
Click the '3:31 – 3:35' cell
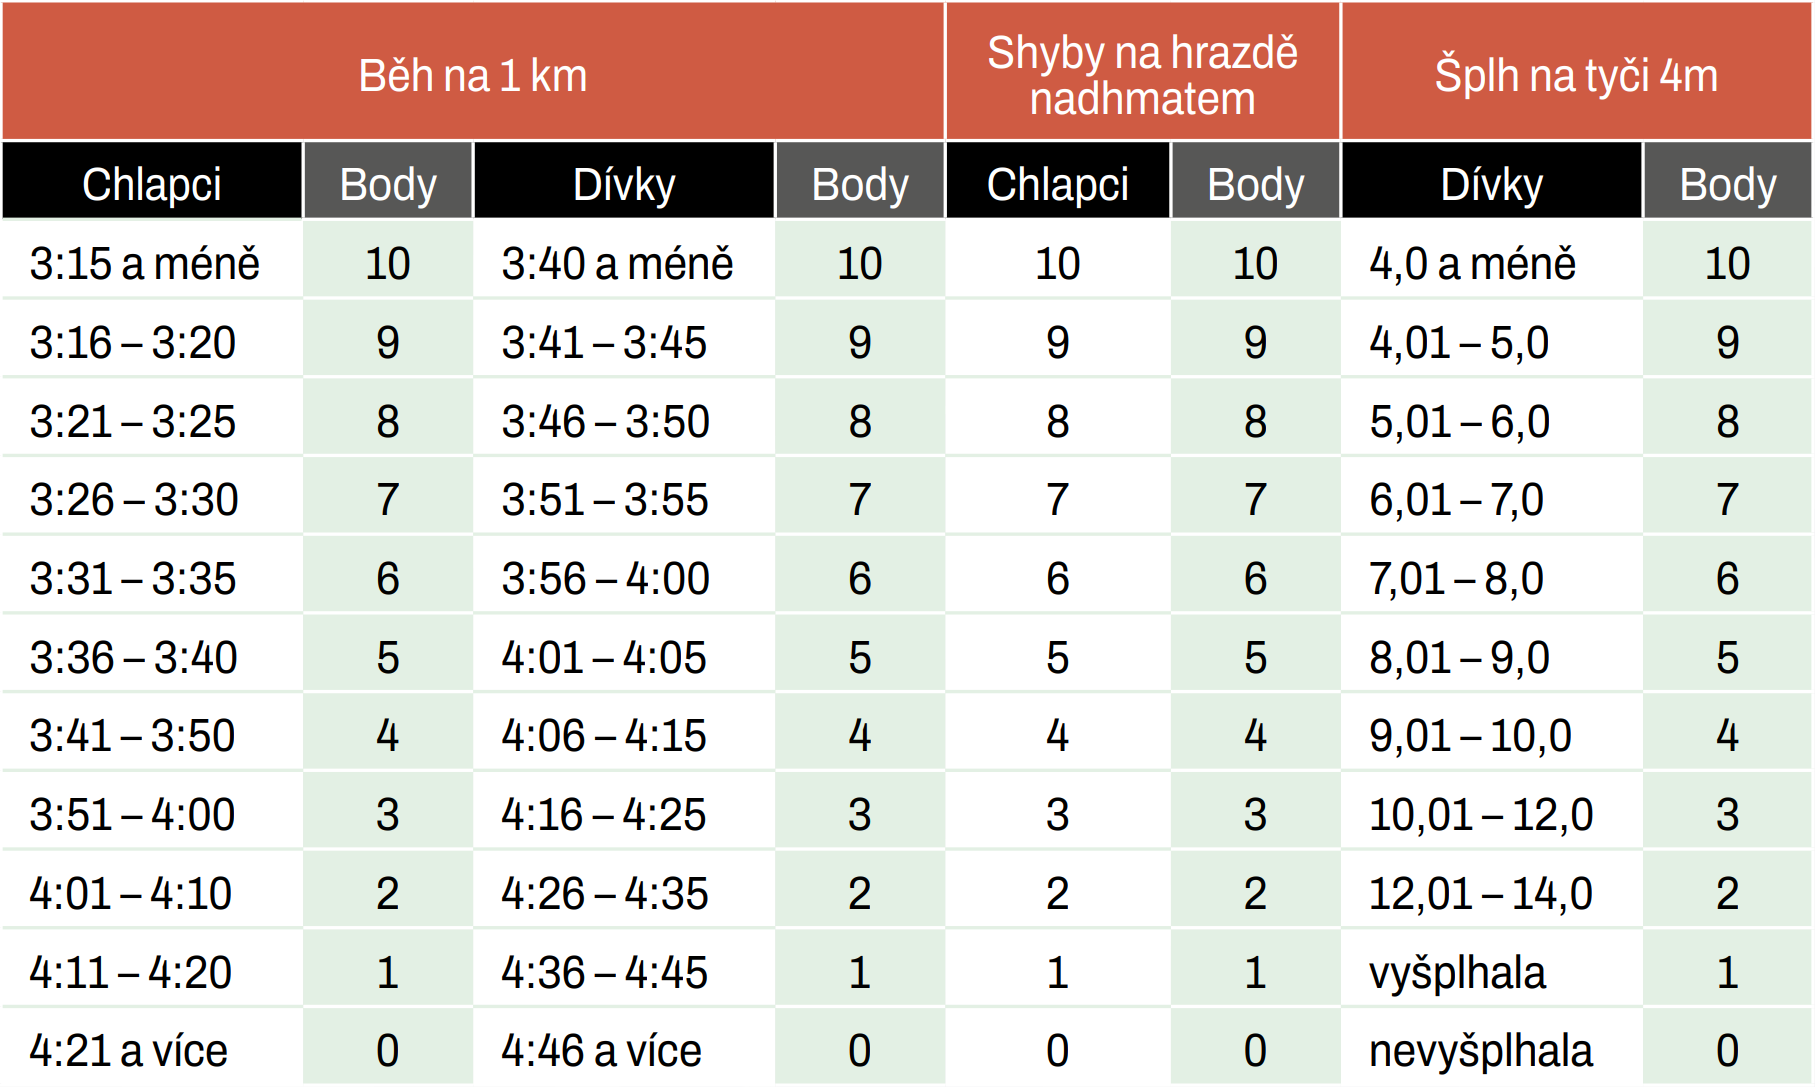tap(152, 574)
